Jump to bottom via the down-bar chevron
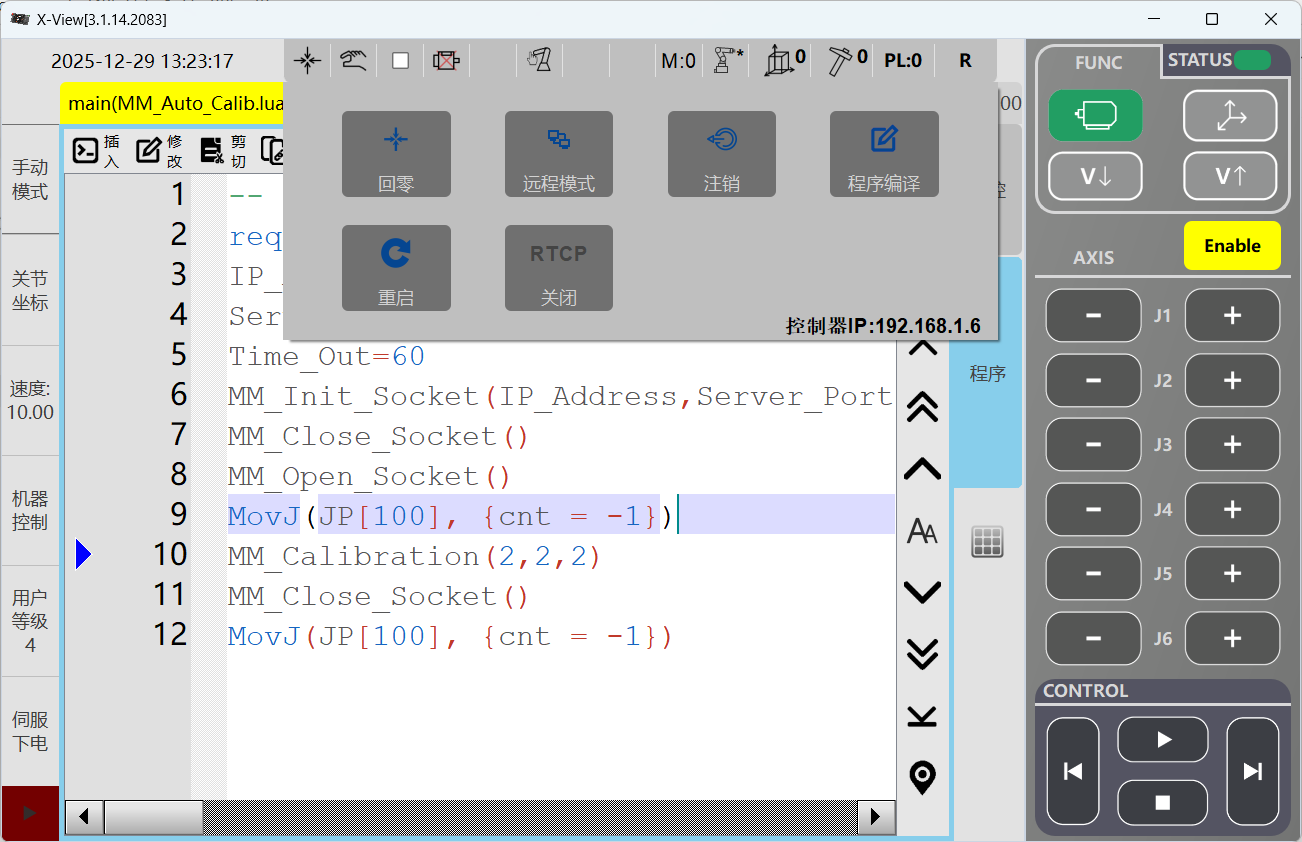This screenshot has height=842, width=1302. pos(921,716)
